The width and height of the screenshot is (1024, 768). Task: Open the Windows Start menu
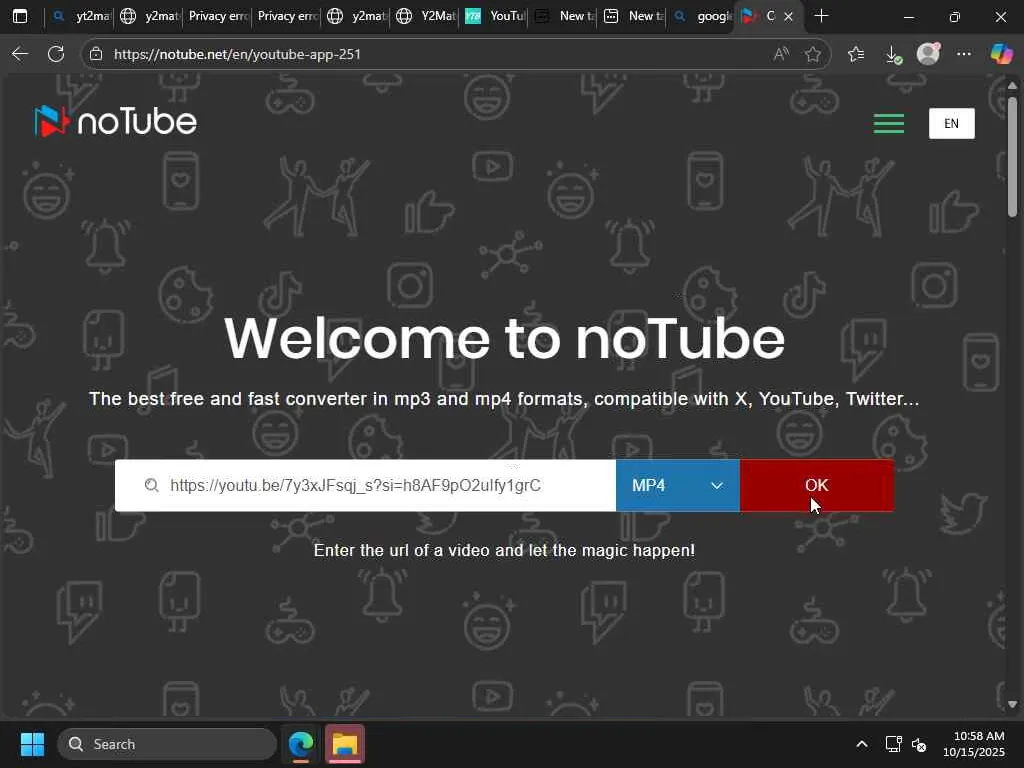point(32,744)
